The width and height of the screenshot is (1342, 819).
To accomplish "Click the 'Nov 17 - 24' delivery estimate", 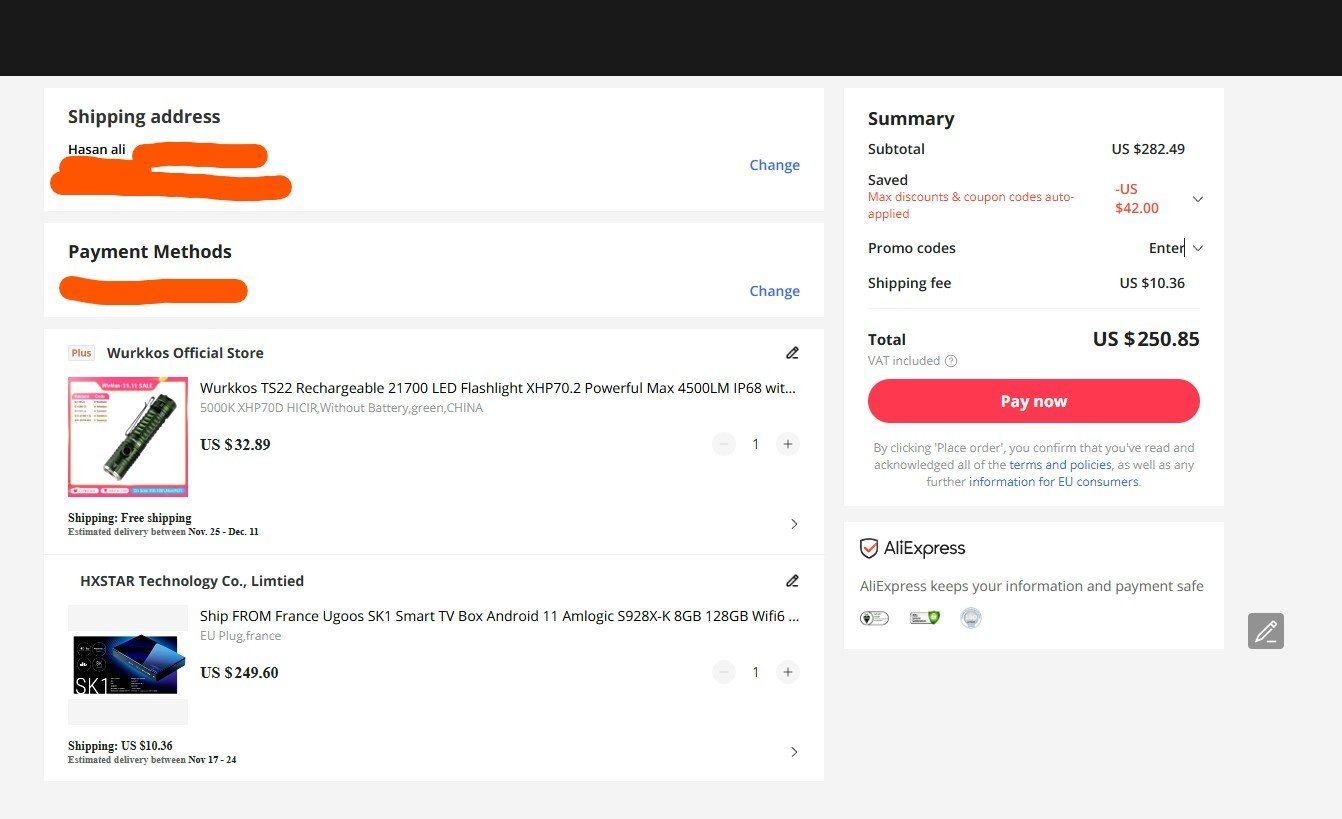I will pos(212,760).
